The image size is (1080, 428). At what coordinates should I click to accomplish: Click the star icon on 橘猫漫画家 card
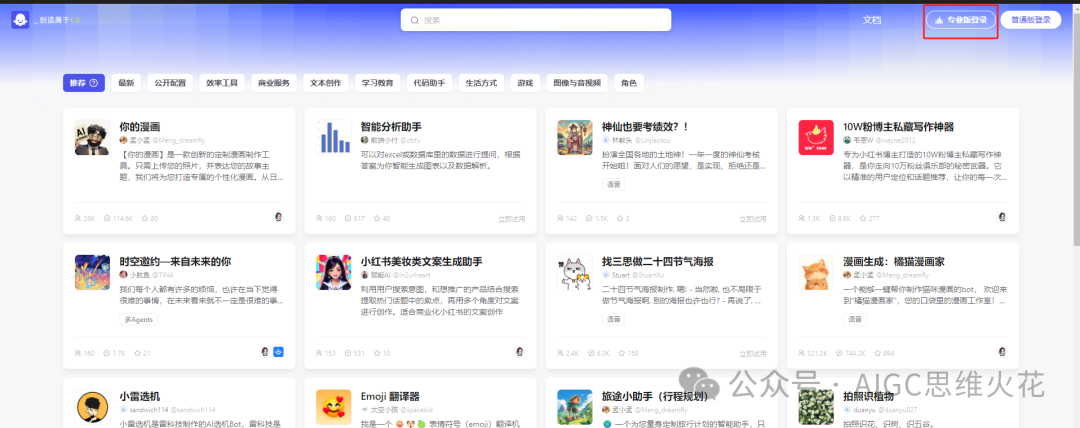878,354
